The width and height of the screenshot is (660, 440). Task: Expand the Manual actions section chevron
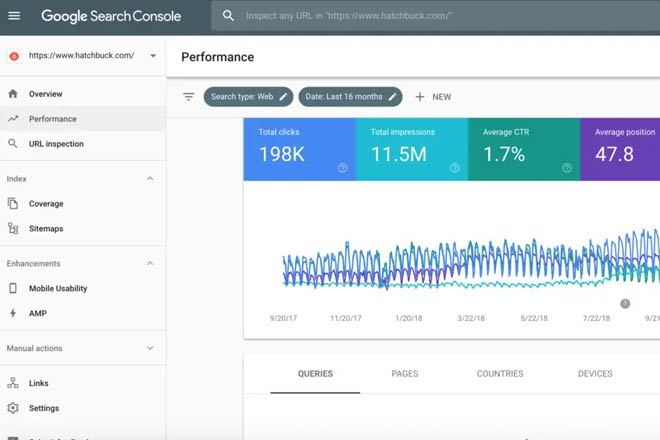point(150,348)
